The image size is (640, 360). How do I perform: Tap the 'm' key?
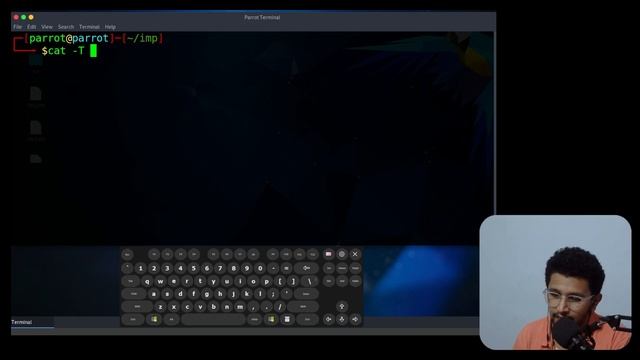click(240, 307)
